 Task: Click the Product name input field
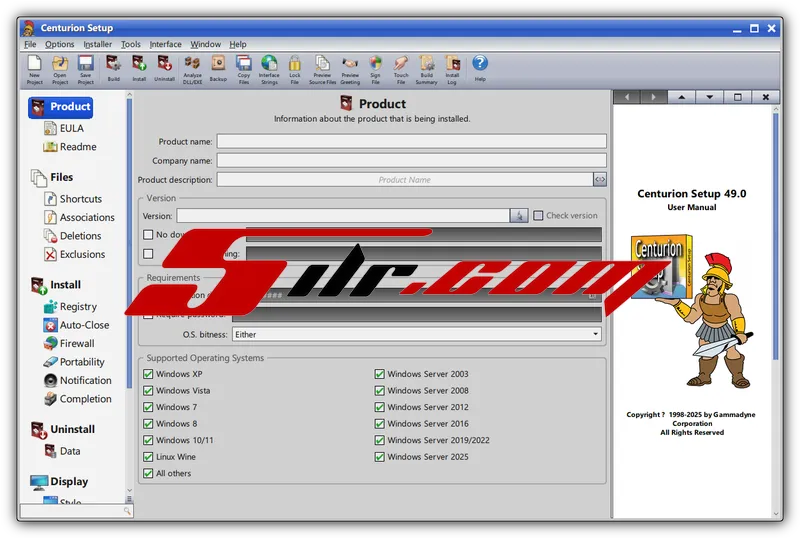(x=412, y=141)
